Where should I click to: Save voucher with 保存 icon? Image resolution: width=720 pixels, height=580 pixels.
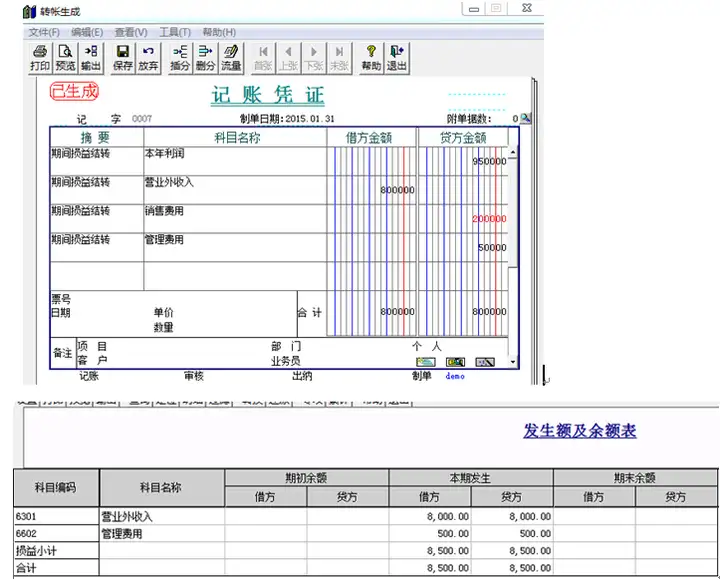pyautogui.click(x=123, y=58)
